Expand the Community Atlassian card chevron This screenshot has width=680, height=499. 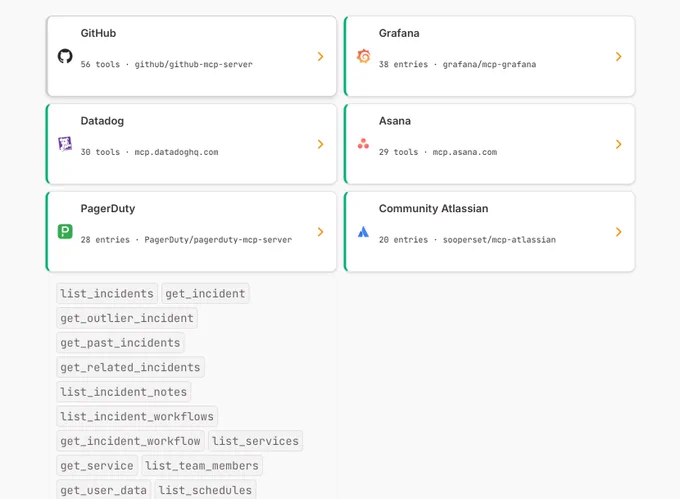[x=618, y=232]
